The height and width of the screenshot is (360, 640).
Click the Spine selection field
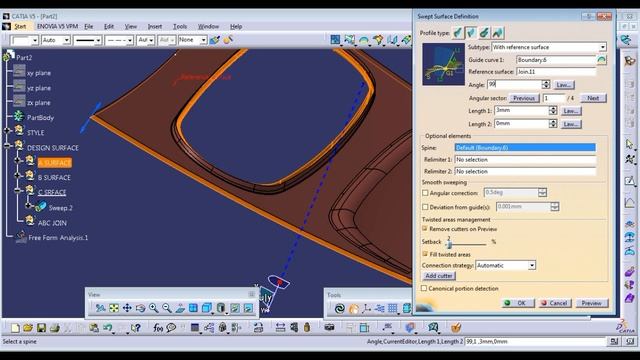pyautogui.click(x=525, y=148)
